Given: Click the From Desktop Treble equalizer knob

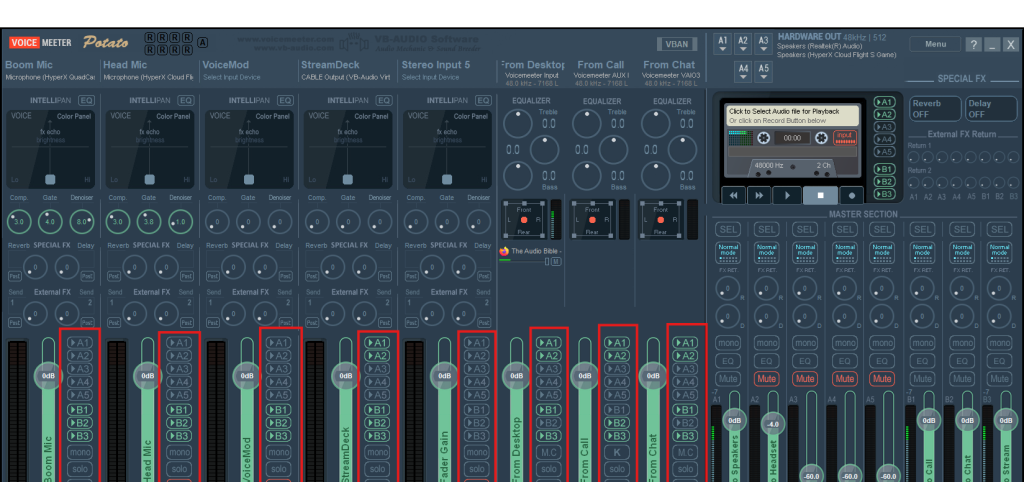Looking at the screenshot, I should 518,123.
